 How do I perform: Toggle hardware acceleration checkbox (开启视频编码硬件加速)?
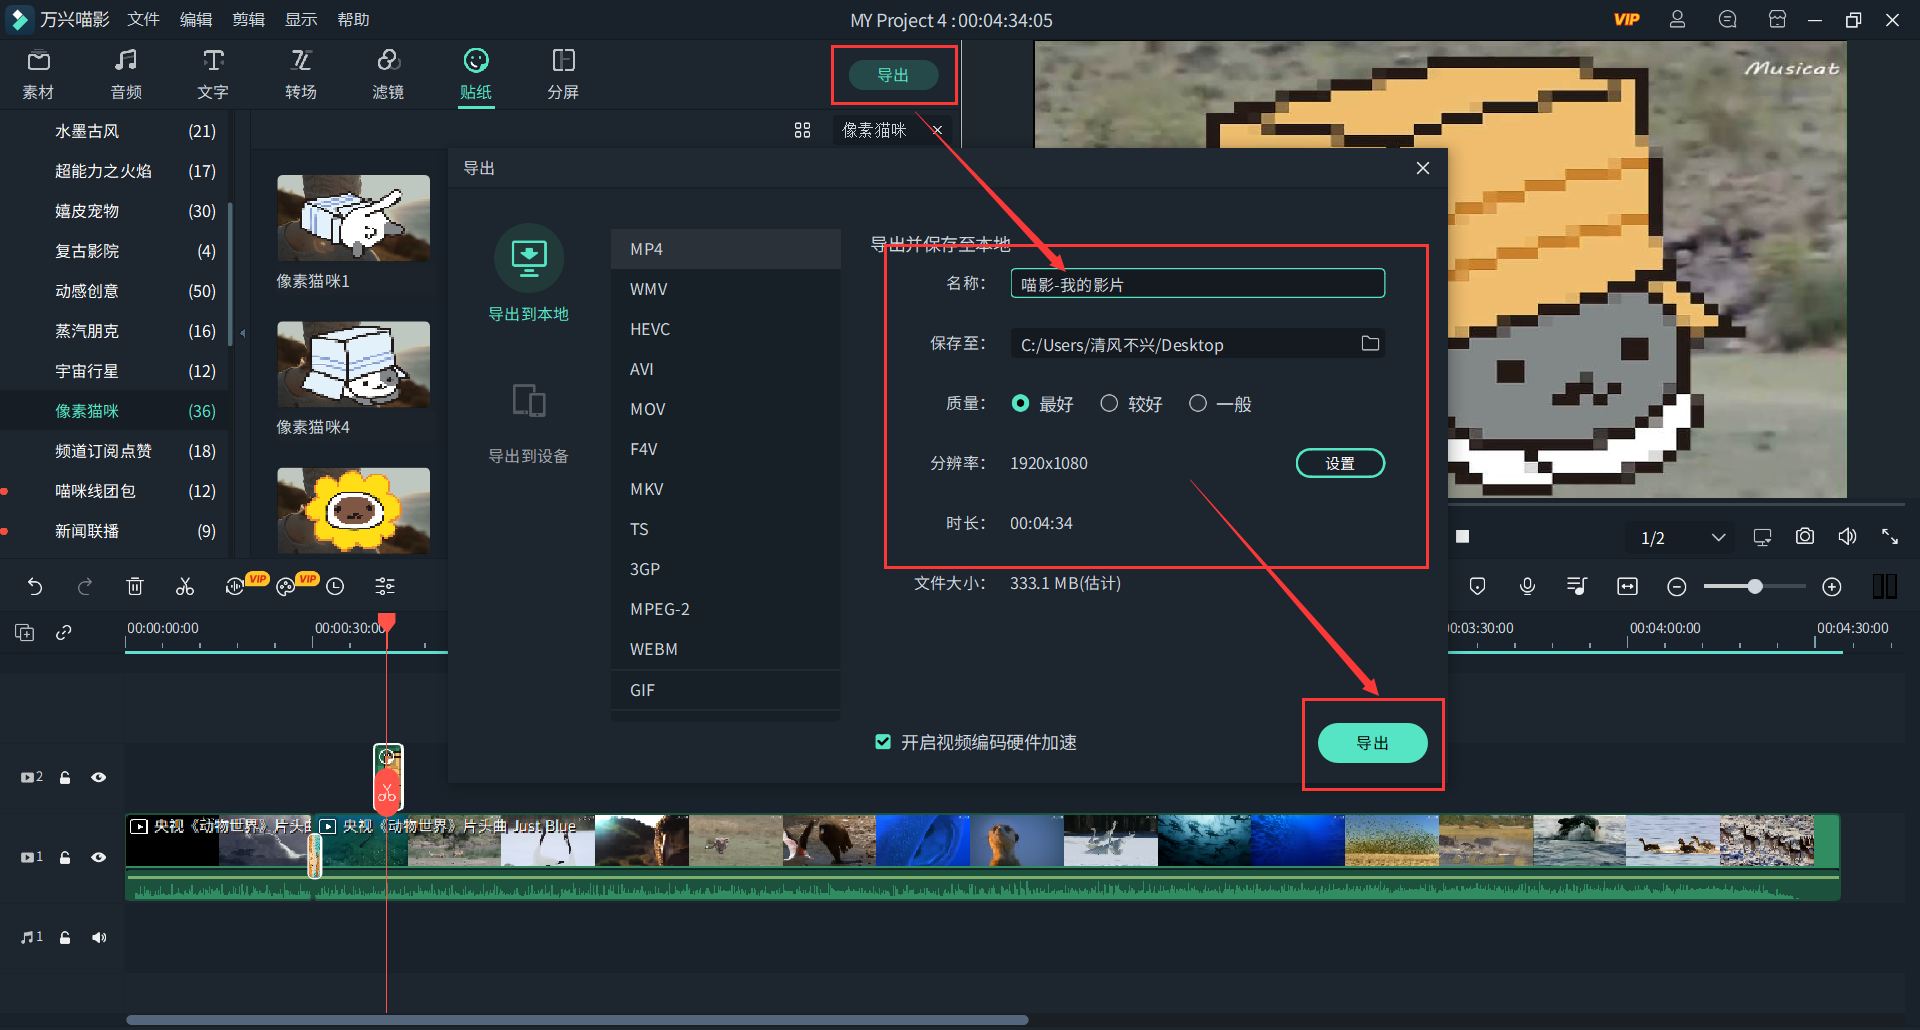[883, 742]
